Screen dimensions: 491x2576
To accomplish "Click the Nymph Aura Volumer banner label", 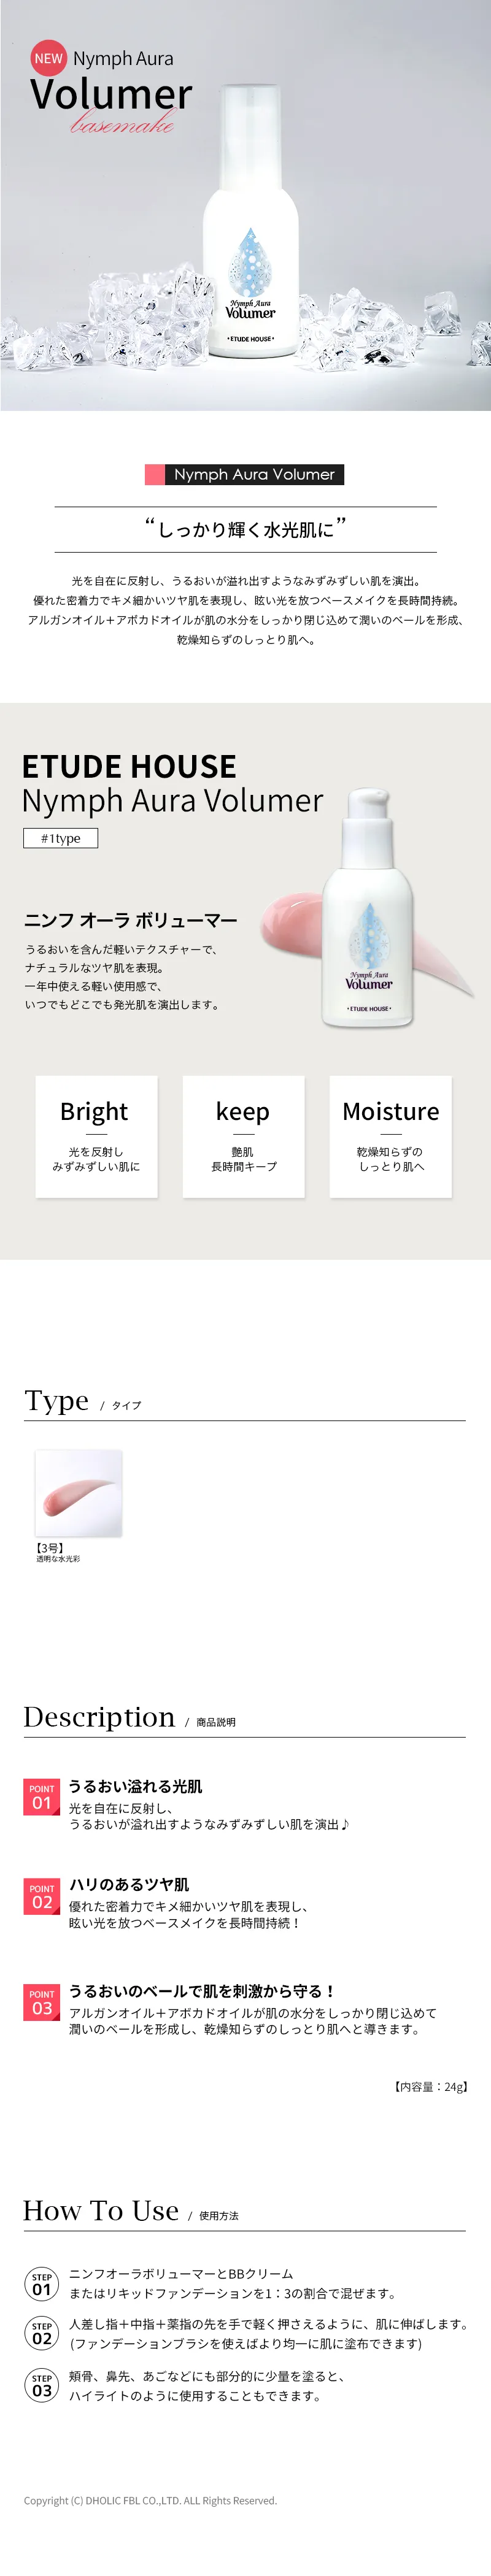I will (x=244, y=474).
